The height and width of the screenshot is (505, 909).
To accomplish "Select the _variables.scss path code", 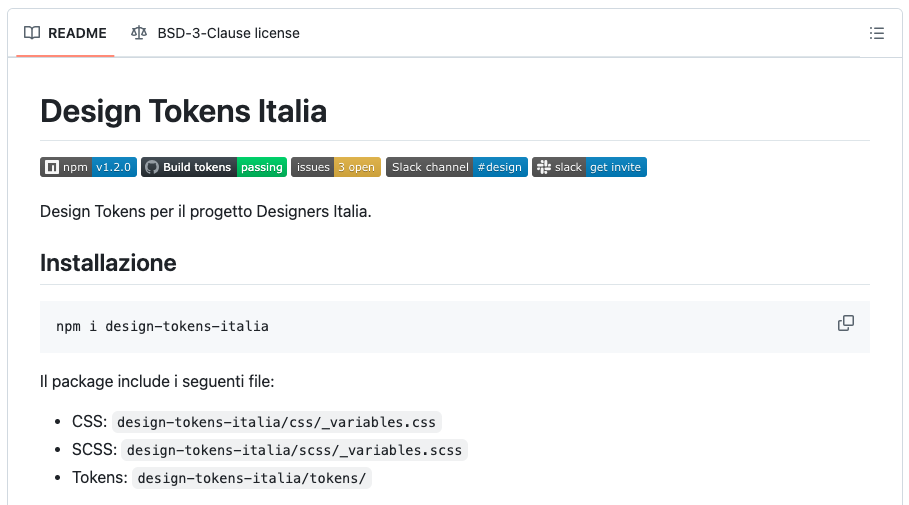I will (x=294, y=450).
